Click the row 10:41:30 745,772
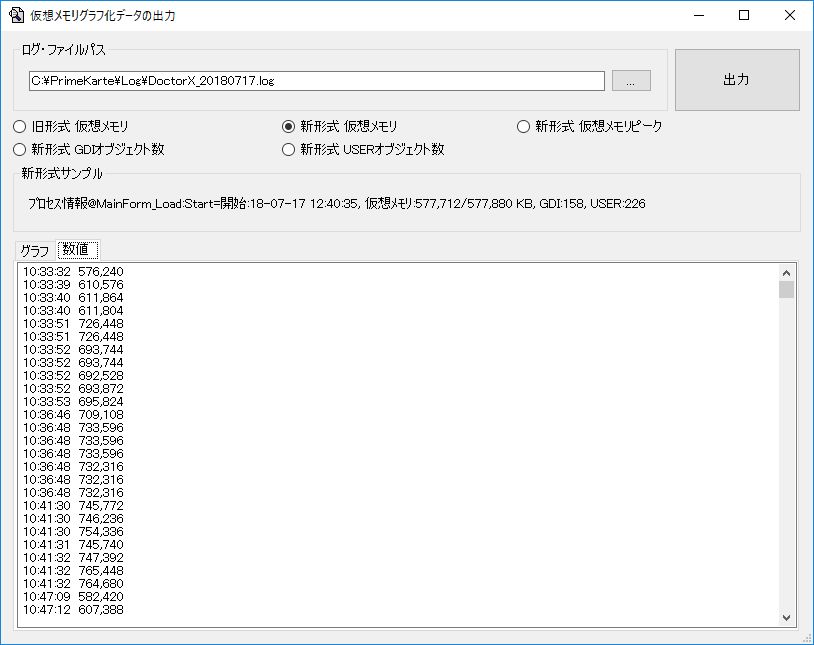Screen dimensions: 814x645 coord(73,505)
